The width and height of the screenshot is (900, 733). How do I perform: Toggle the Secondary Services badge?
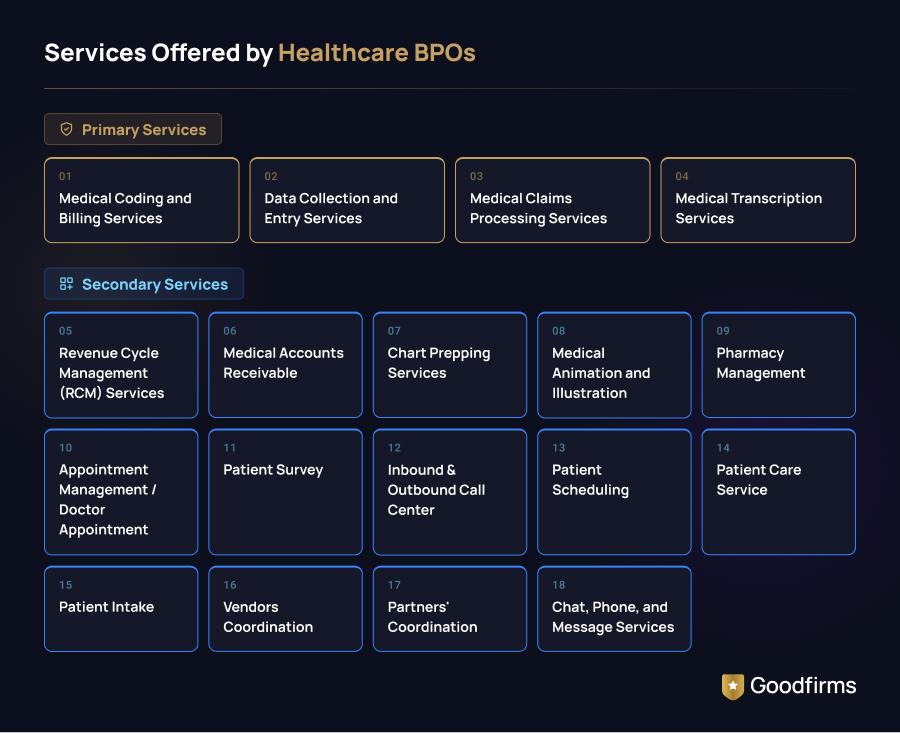click(143, 284)
